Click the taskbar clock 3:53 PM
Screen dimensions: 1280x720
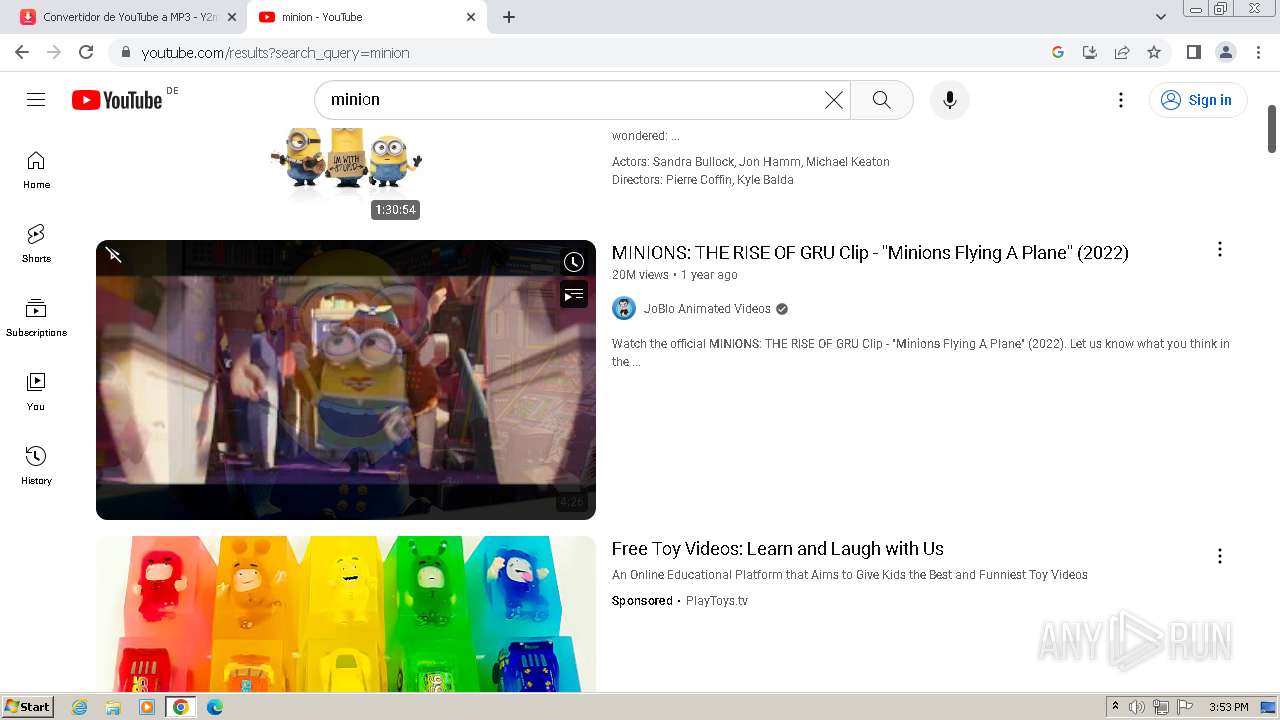1228,707
